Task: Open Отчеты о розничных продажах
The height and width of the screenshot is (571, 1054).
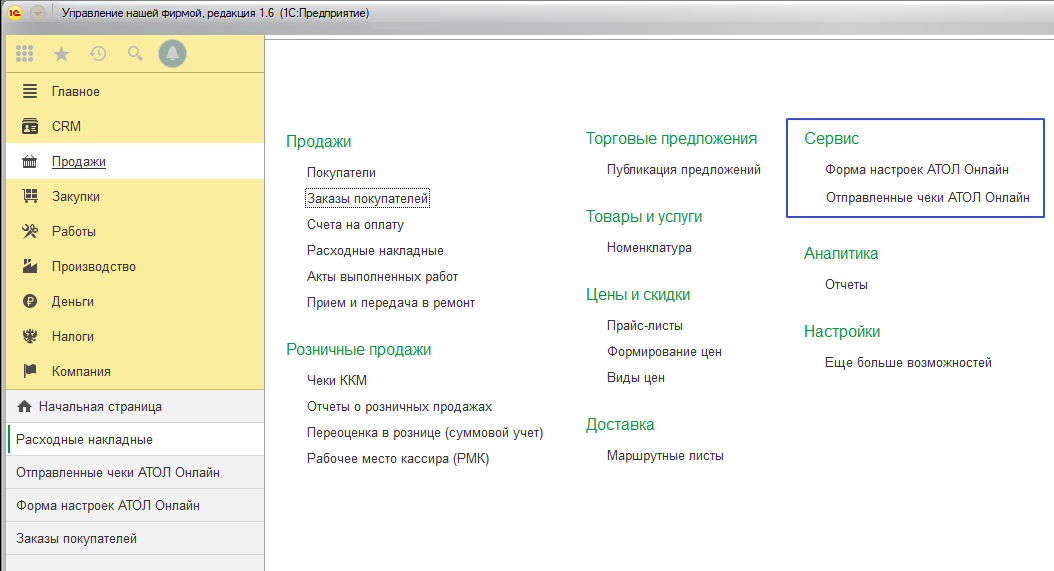Action: [x=399, y=406]
